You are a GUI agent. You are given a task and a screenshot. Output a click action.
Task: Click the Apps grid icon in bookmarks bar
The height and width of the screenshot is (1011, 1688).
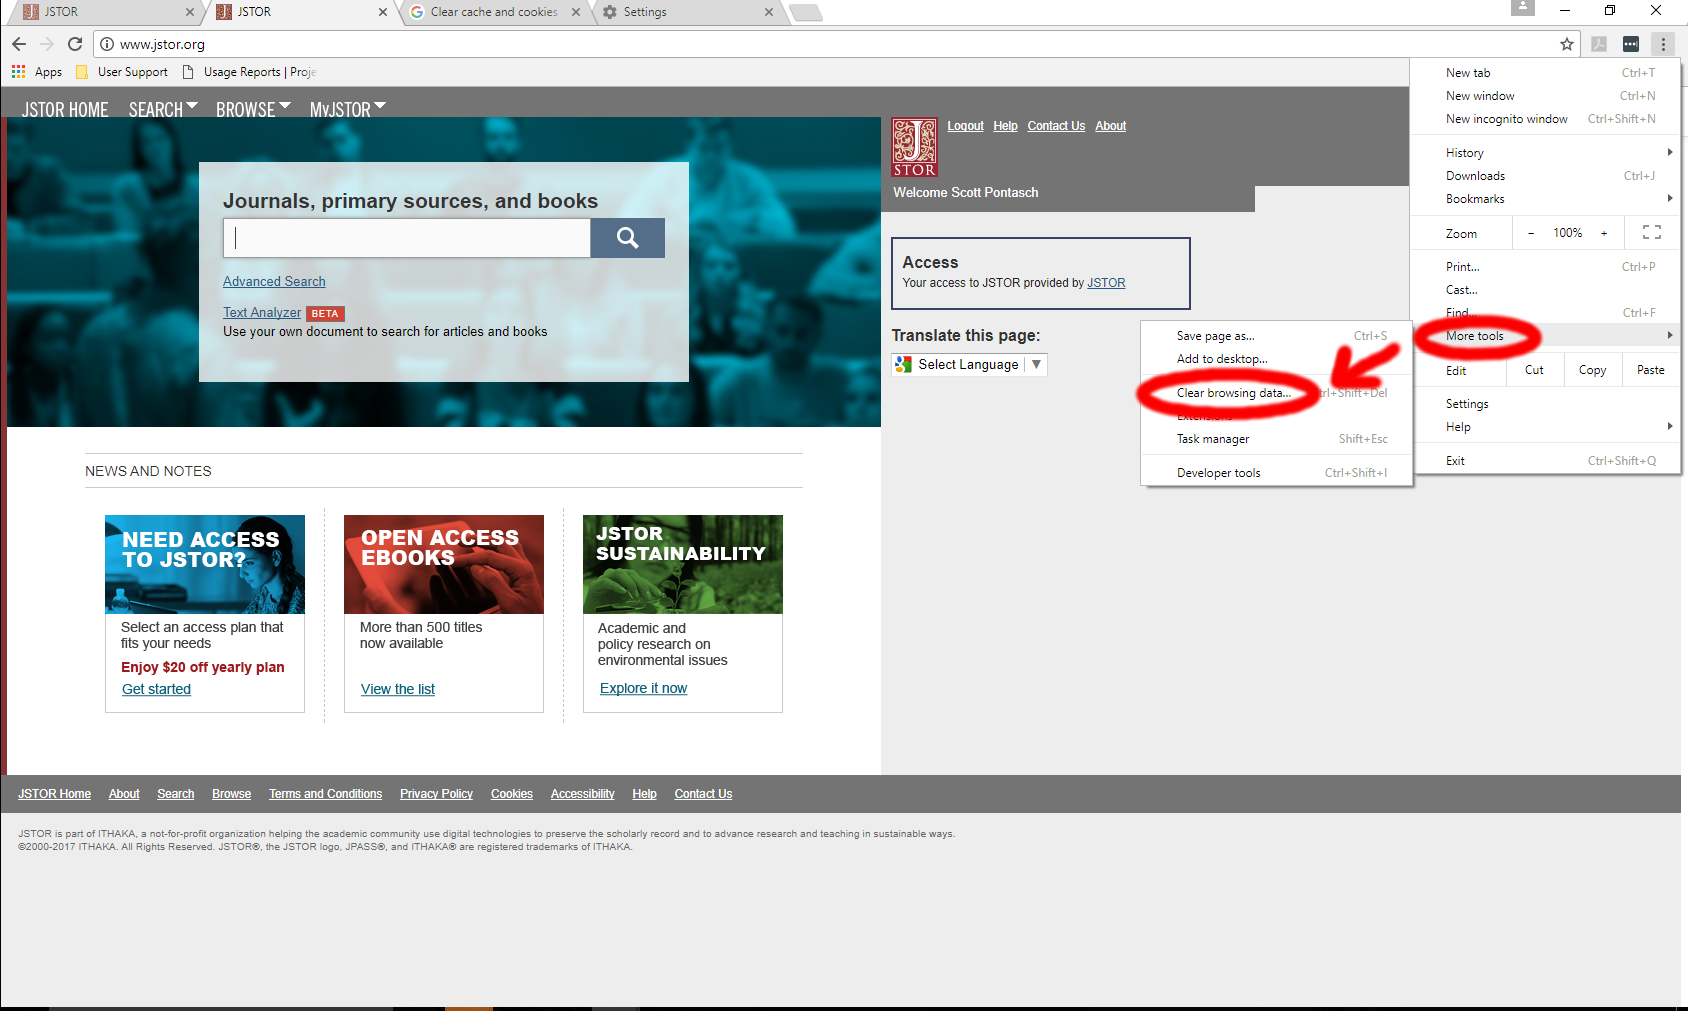tap(18, 72)
